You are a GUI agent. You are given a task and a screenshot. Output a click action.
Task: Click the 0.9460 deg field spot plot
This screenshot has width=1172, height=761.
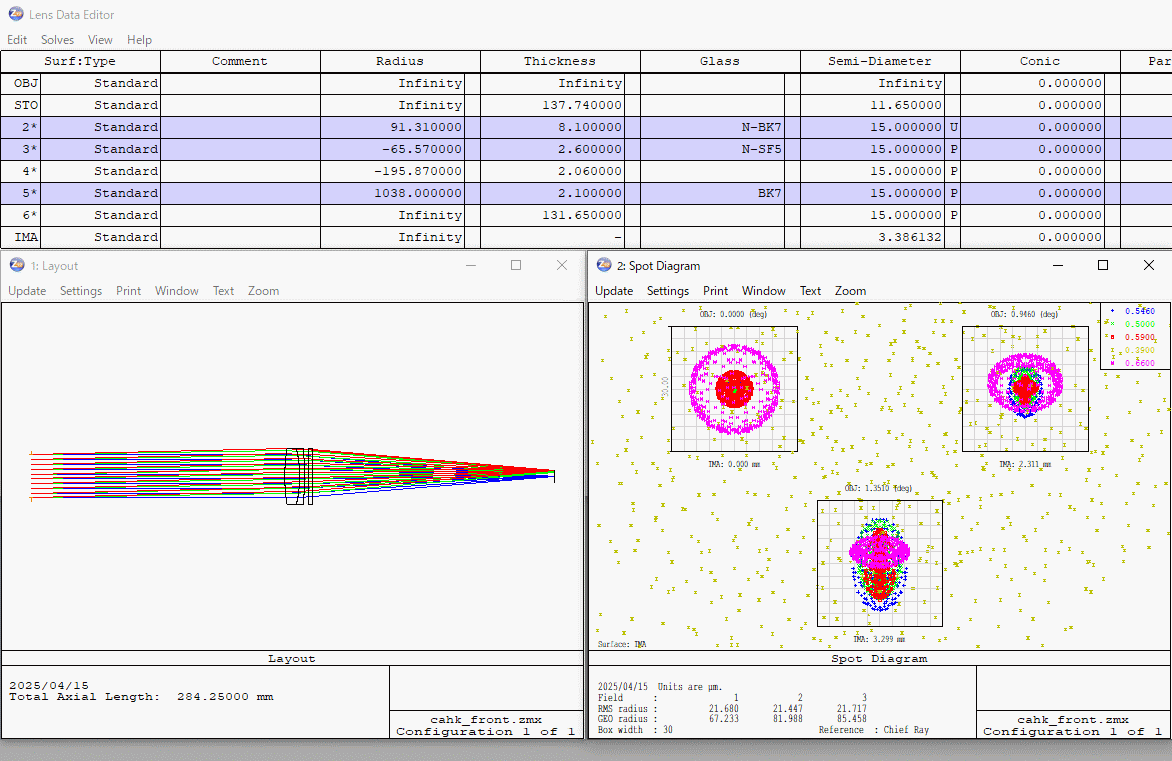(x=1025, y=389)
